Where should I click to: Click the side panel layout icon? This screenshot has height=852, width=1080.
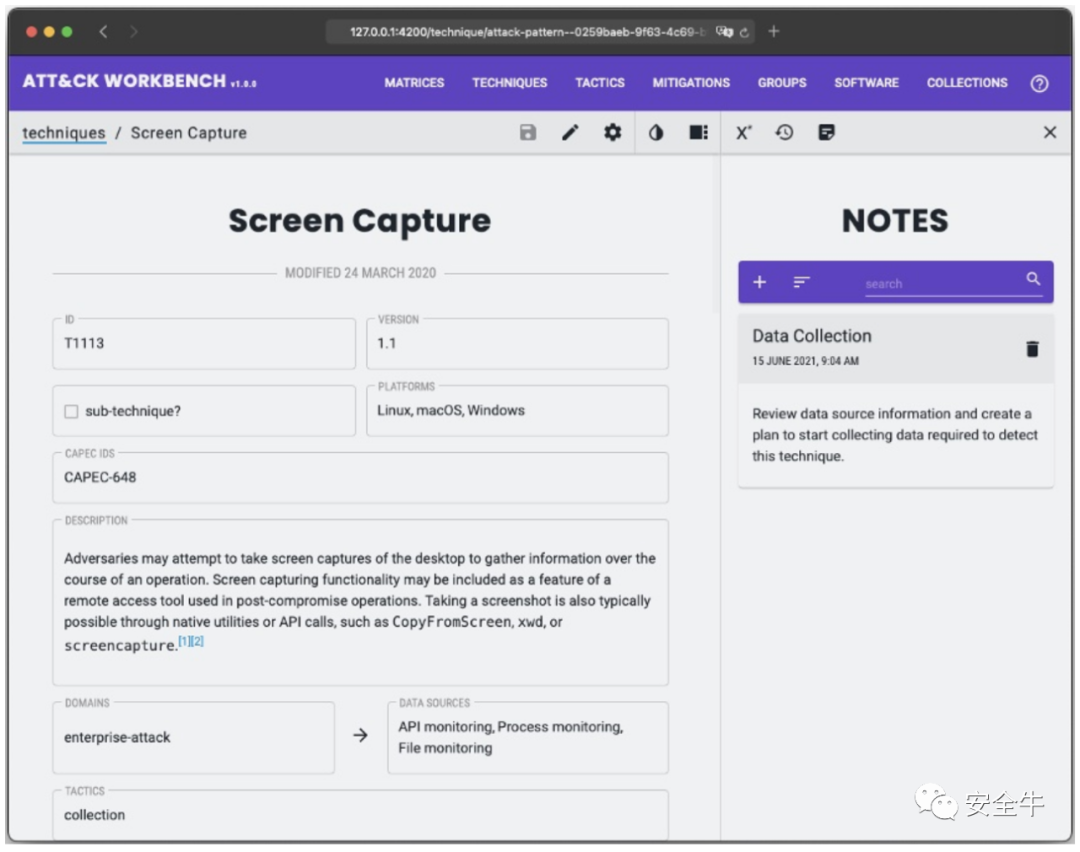(698, 132)
